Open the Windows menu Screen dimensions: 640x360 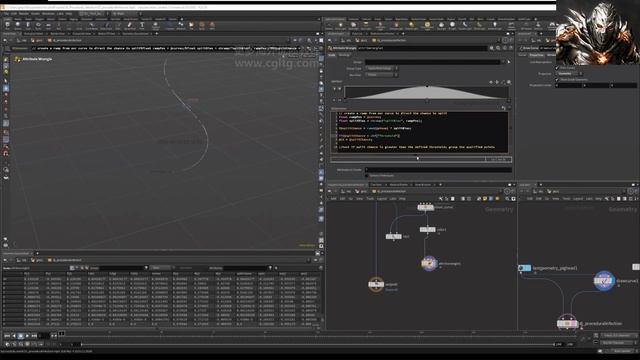coord(48,13)
